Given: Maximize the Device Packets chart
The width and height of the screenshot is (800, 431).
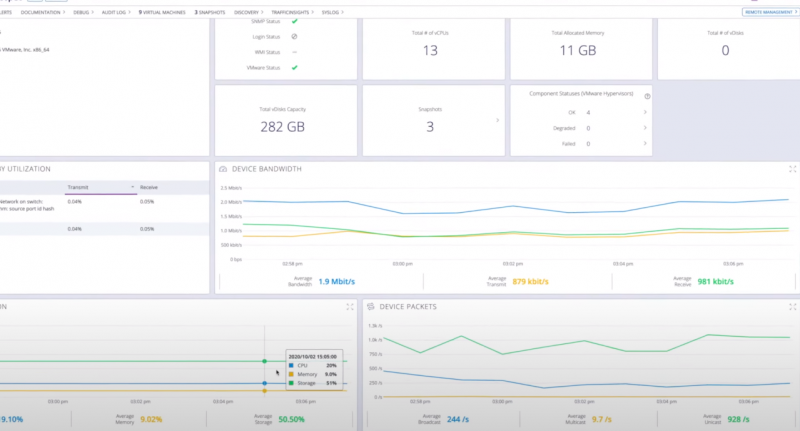Looking at the screenshot, I should (793, 306).
